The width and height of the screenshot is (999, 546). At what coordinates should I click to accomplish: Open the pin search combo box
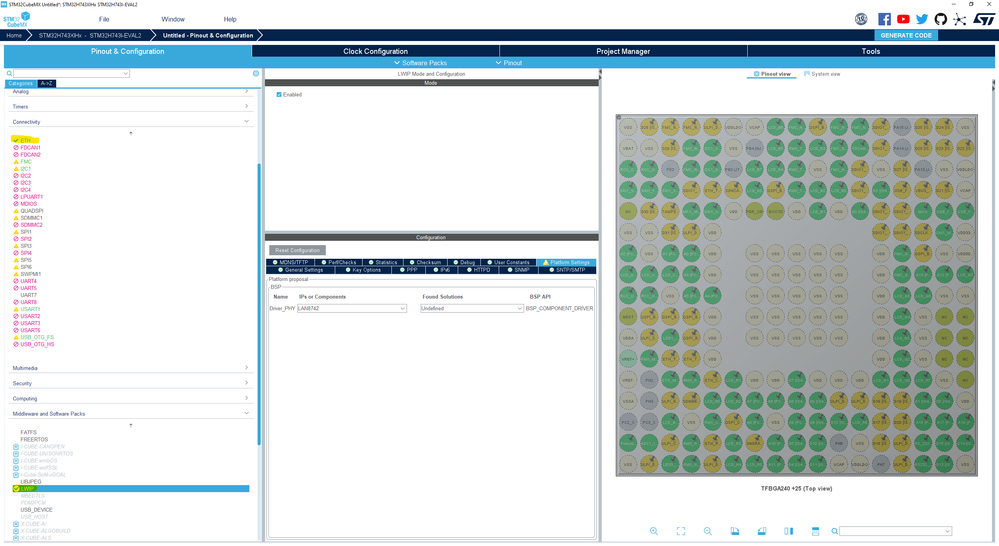(x=896, y=531)
